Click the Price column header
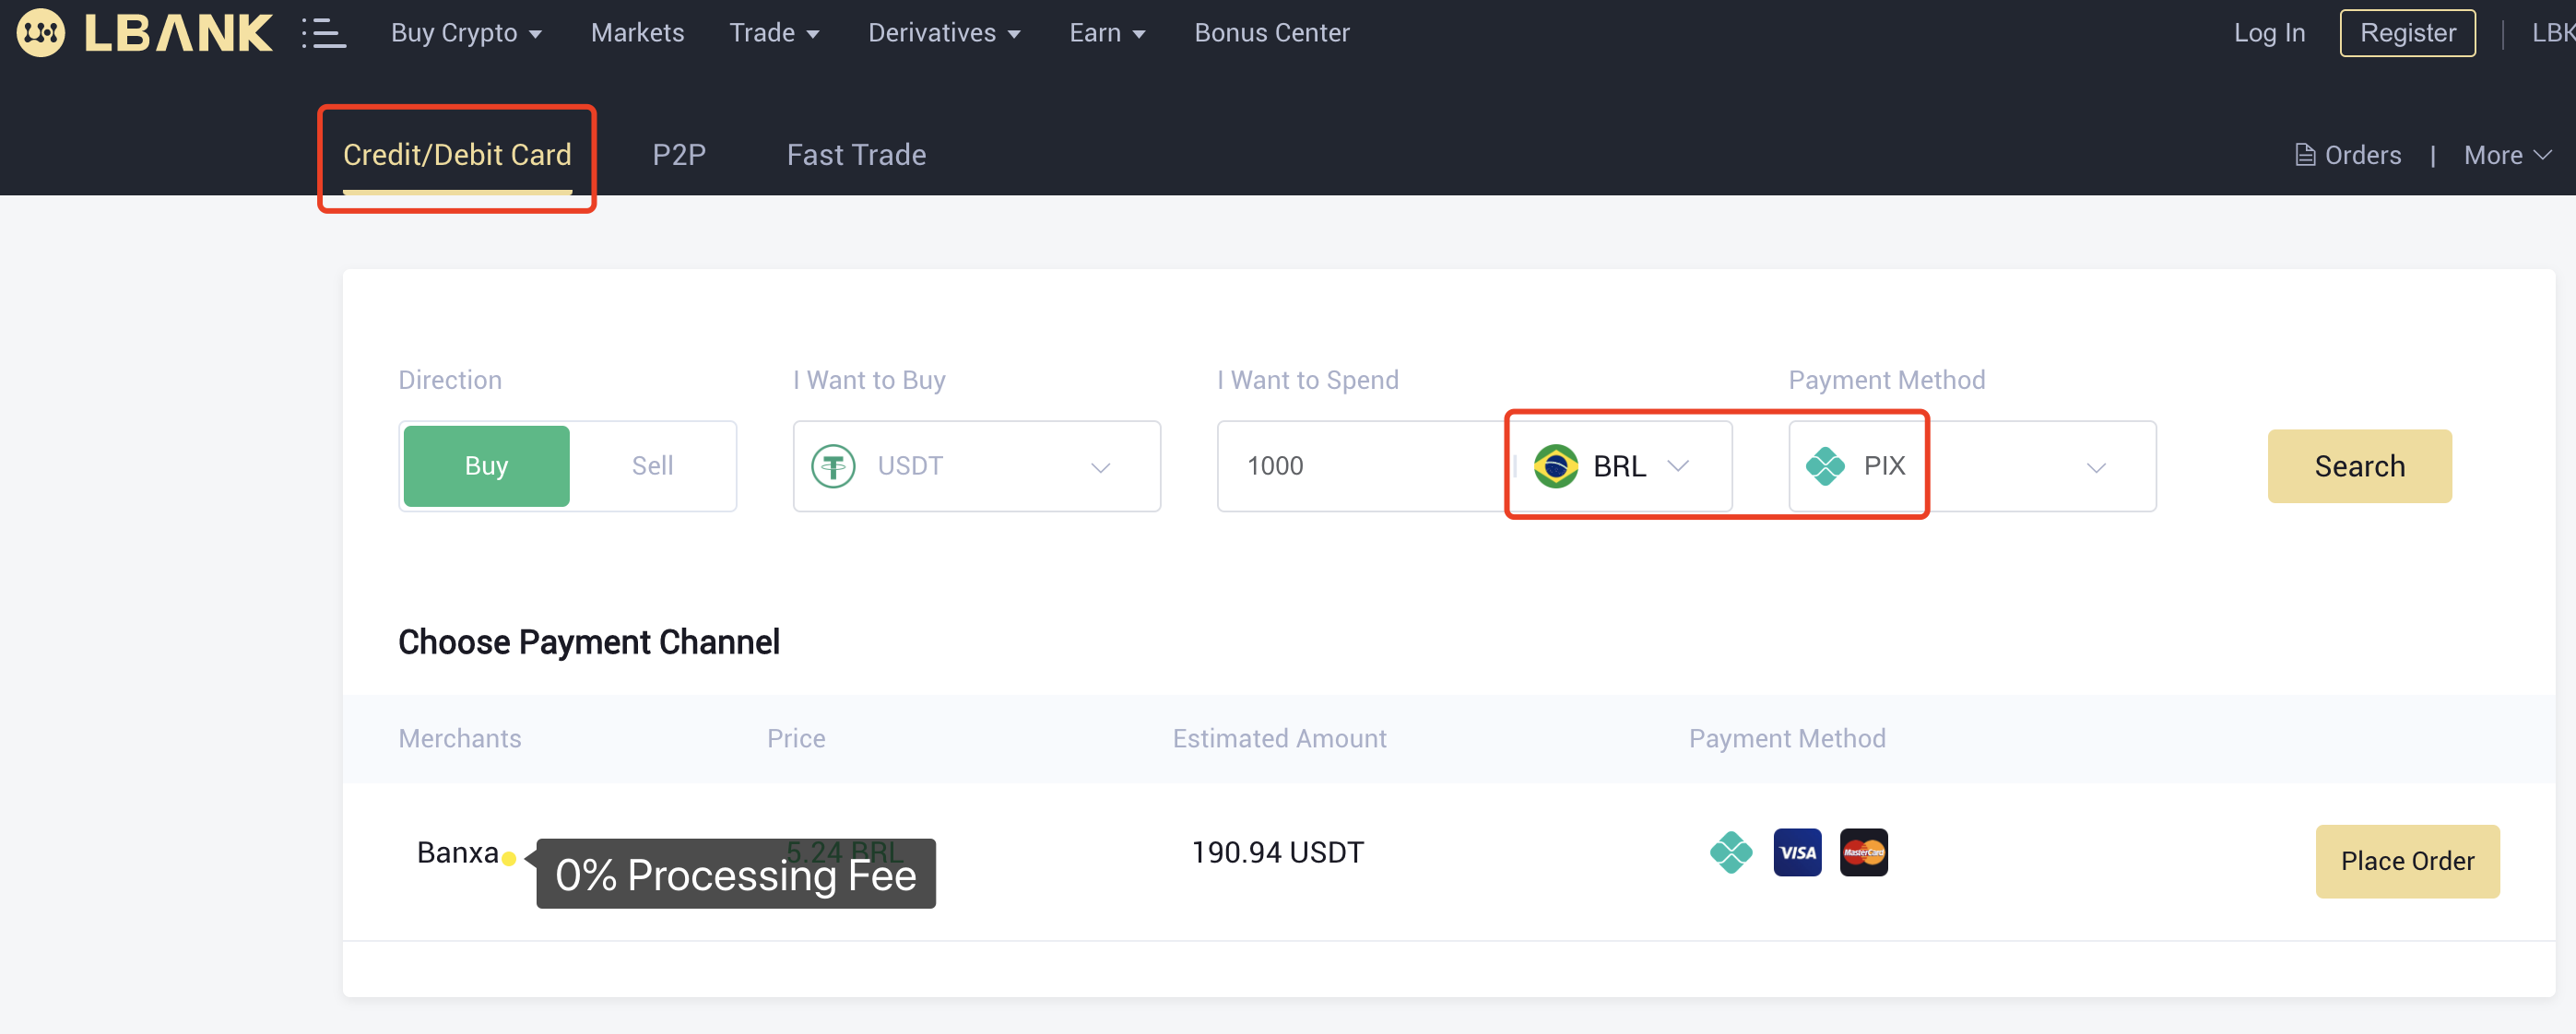2576x1034 pixels. point(796,738)
